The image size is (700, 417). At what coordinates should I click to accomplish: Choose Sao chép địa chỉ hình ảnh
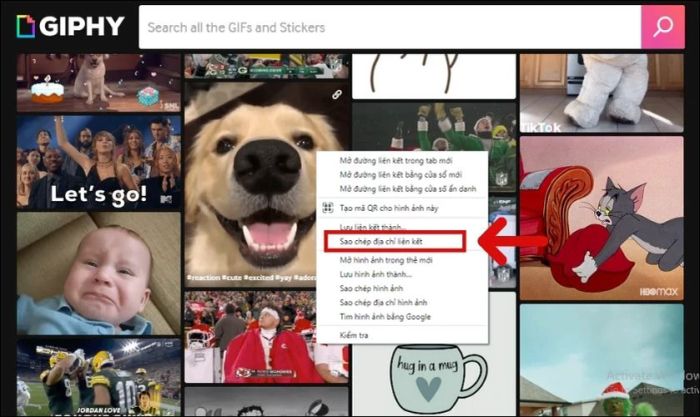[x=383, y=303]
